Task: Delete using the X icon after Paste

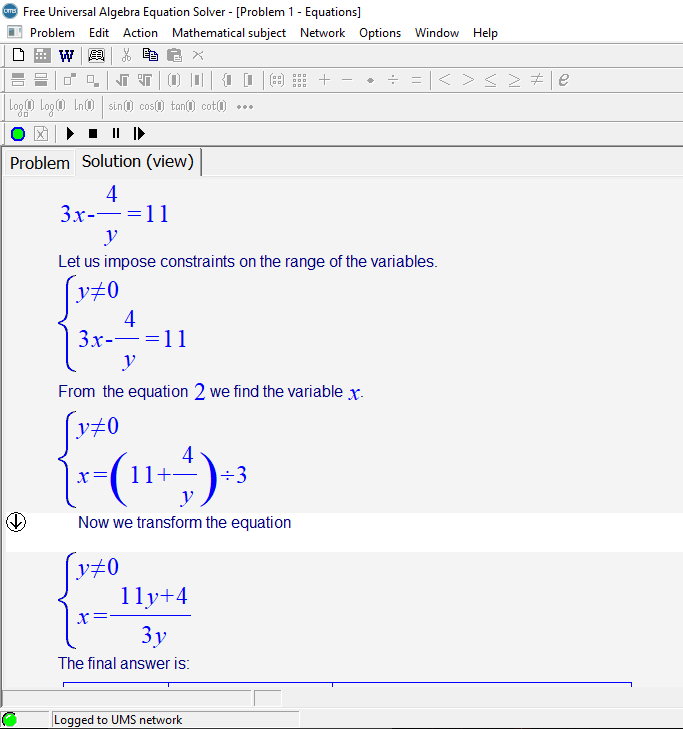Action: (198, 55)
